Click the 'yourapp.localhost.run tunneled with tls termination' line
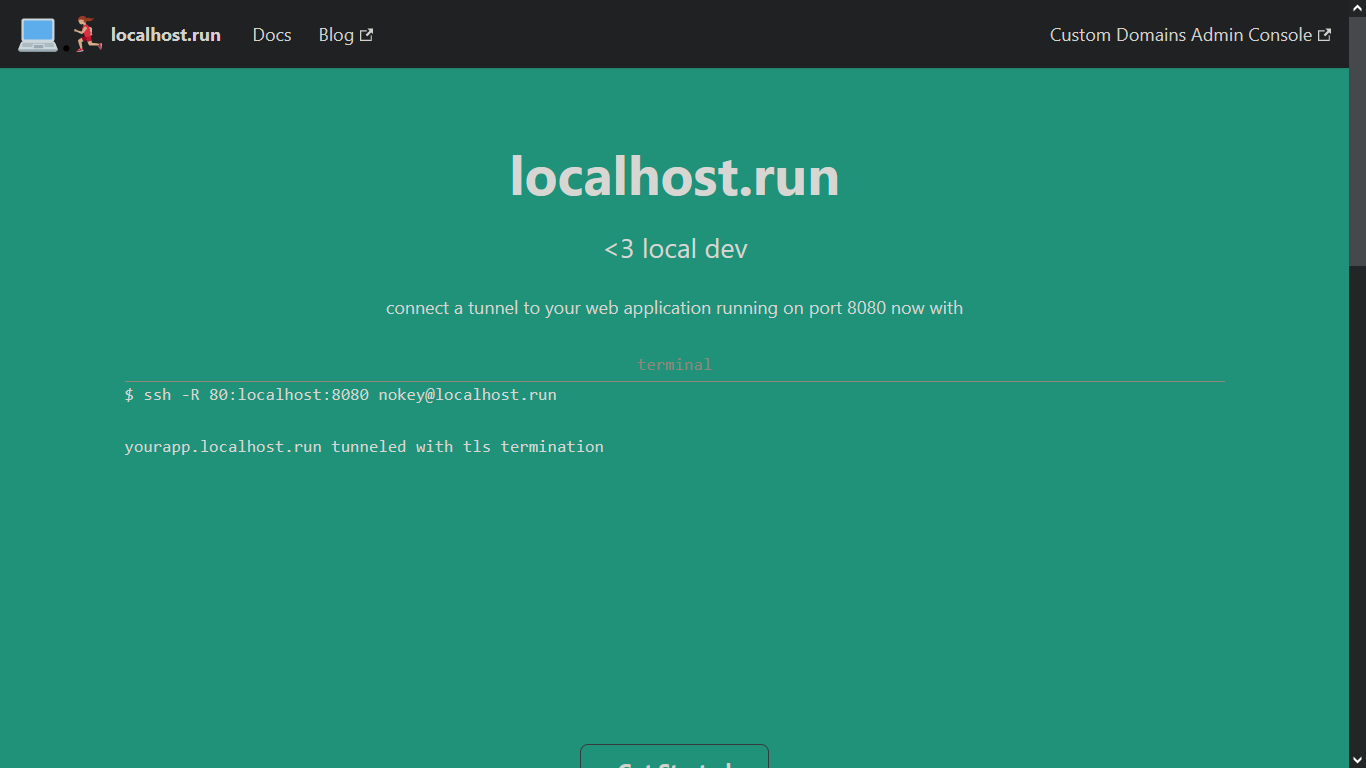Screen dimensions: 1366x768 [364, 447]
